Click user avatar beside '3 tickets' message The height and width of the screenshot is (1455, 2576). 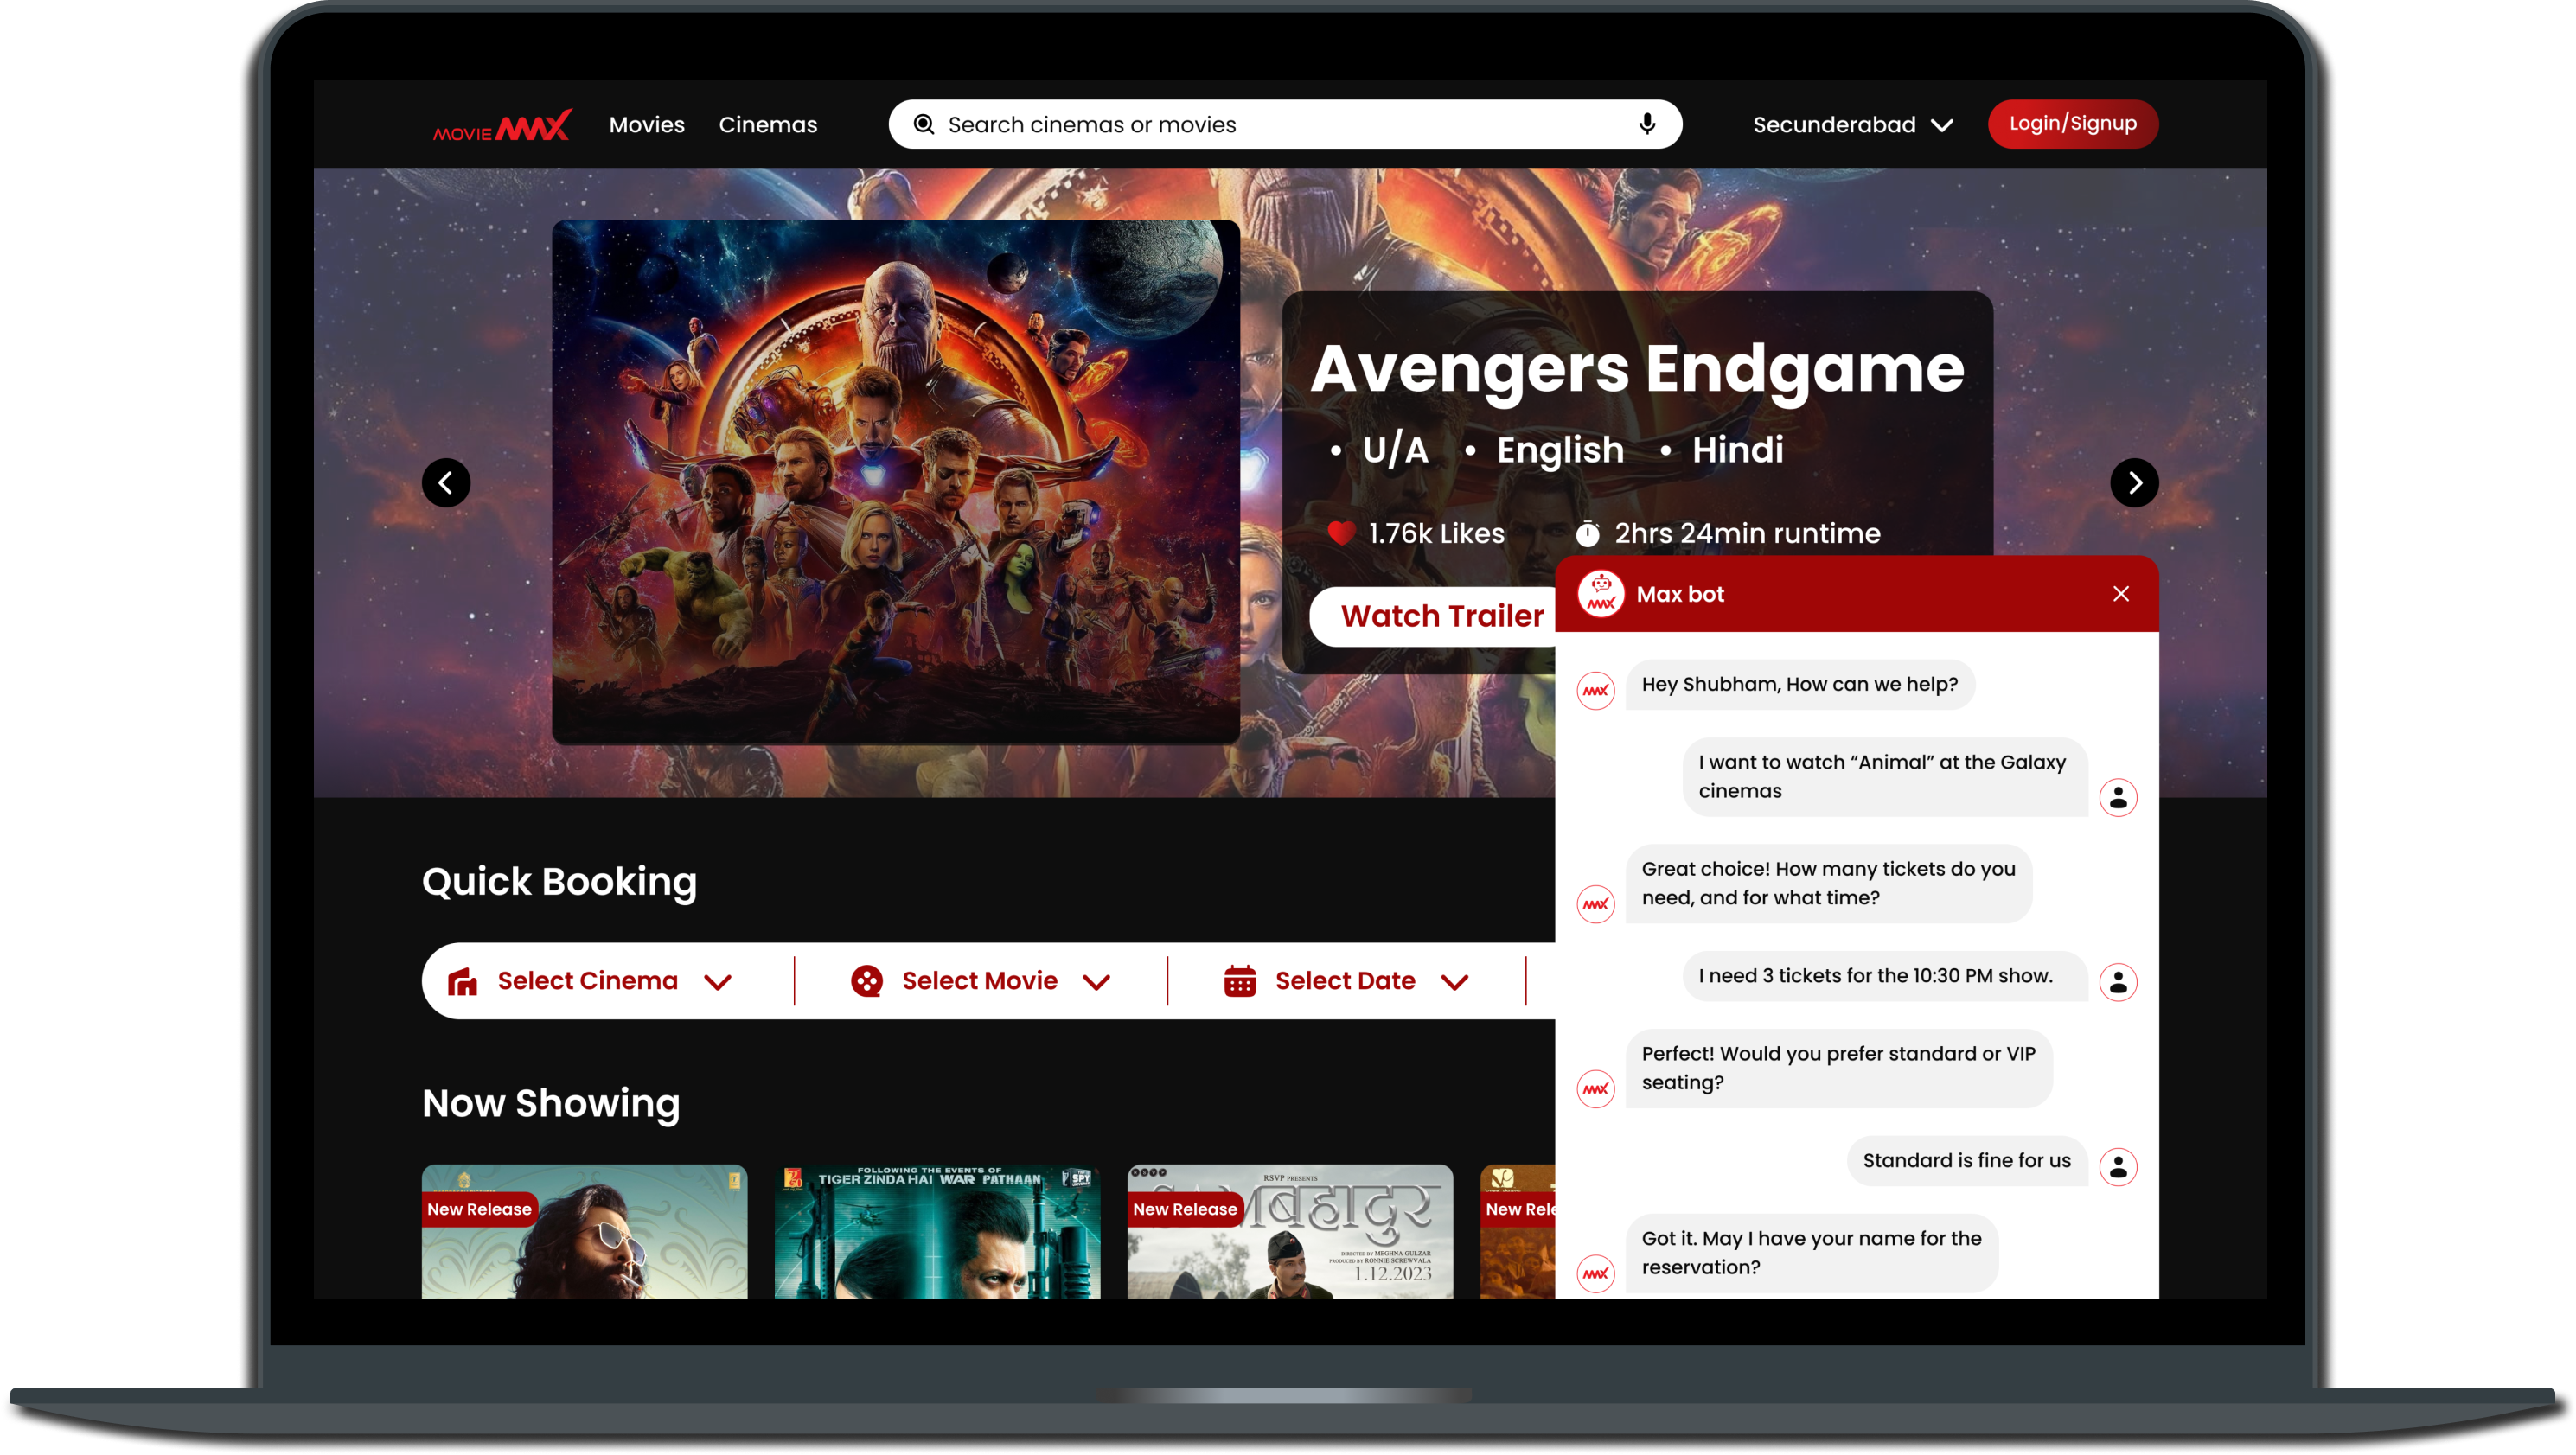click(2118, 982)
